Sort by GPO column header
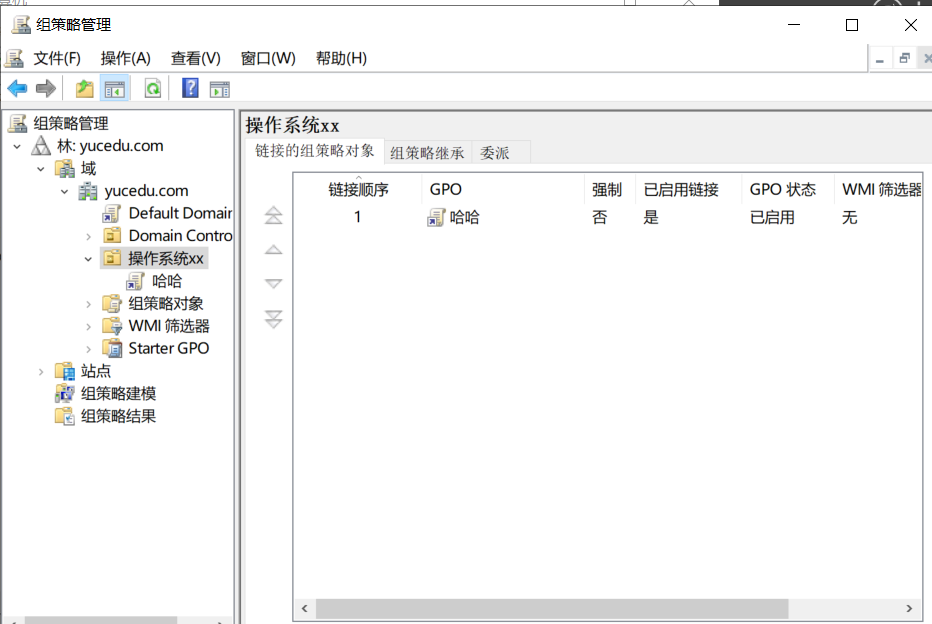 click(503, 190)
